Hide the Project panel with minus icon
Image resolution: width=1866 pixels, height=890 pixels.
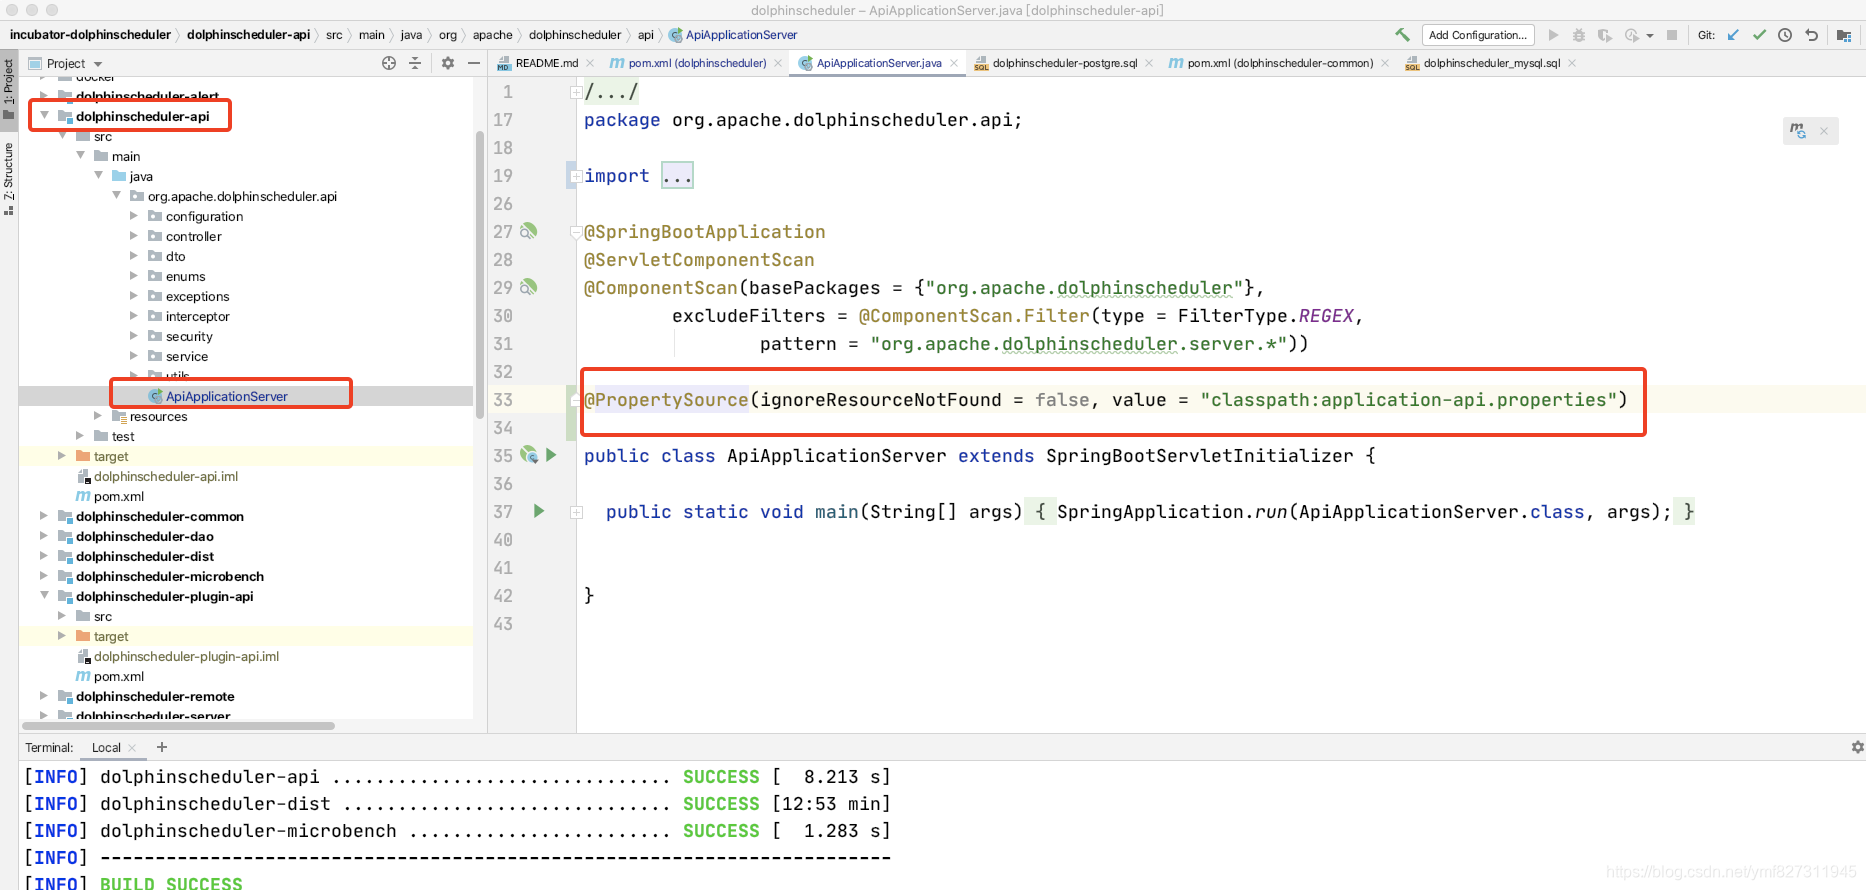[x=474, y=63]
